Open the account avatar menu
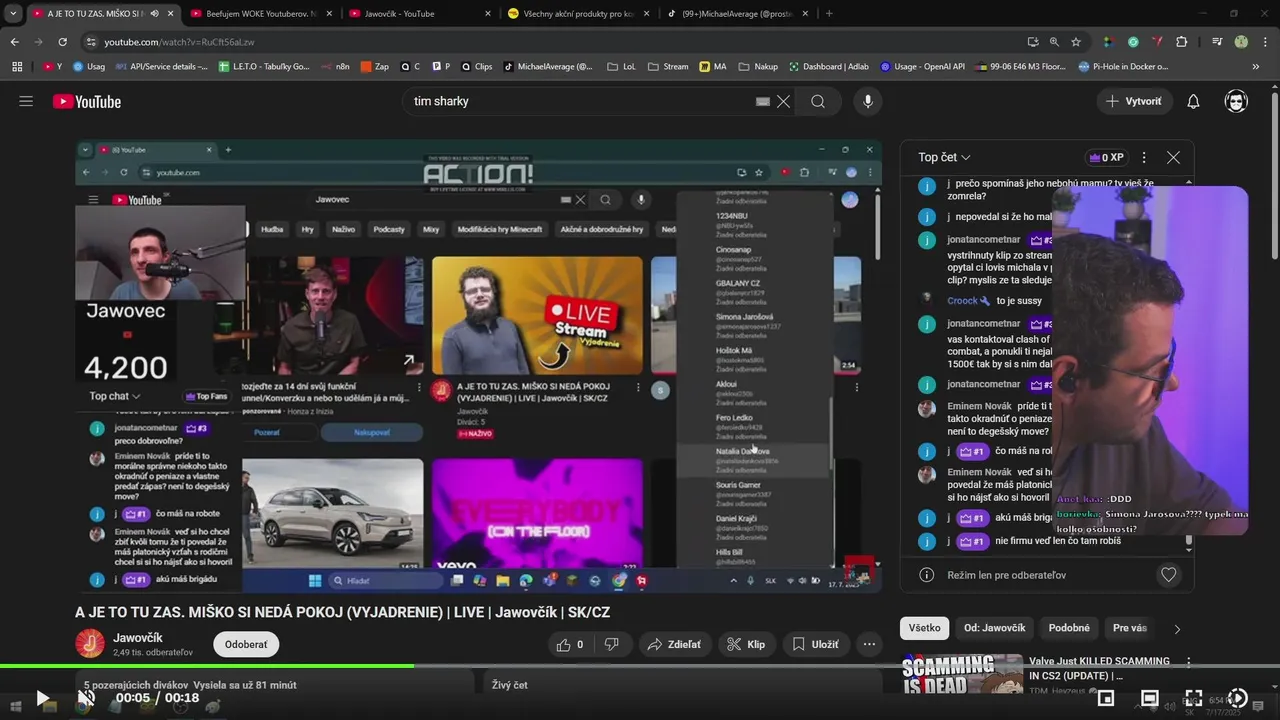 pos(1236,101)
